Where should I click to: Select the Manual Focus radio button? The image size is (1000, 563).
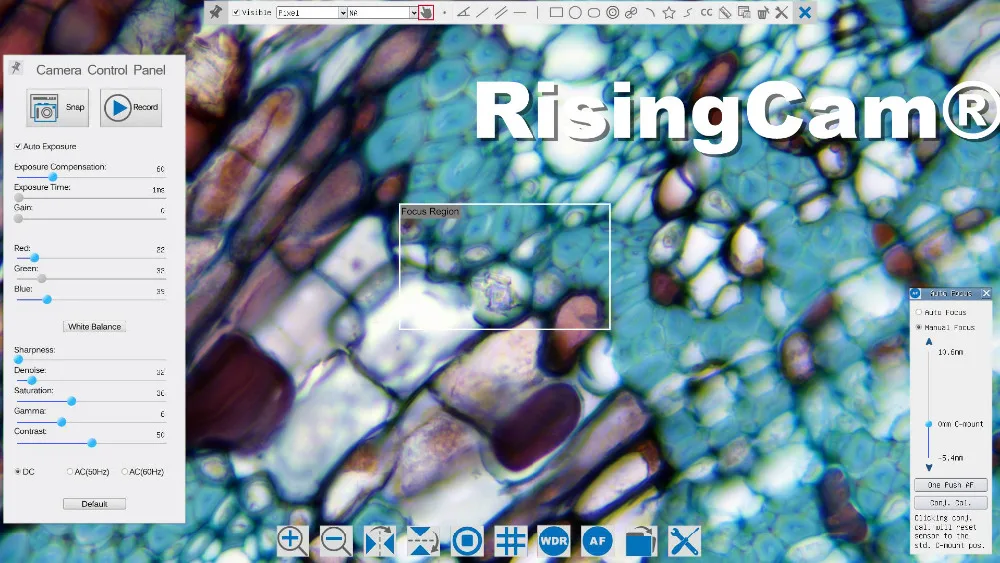point(919,327)
